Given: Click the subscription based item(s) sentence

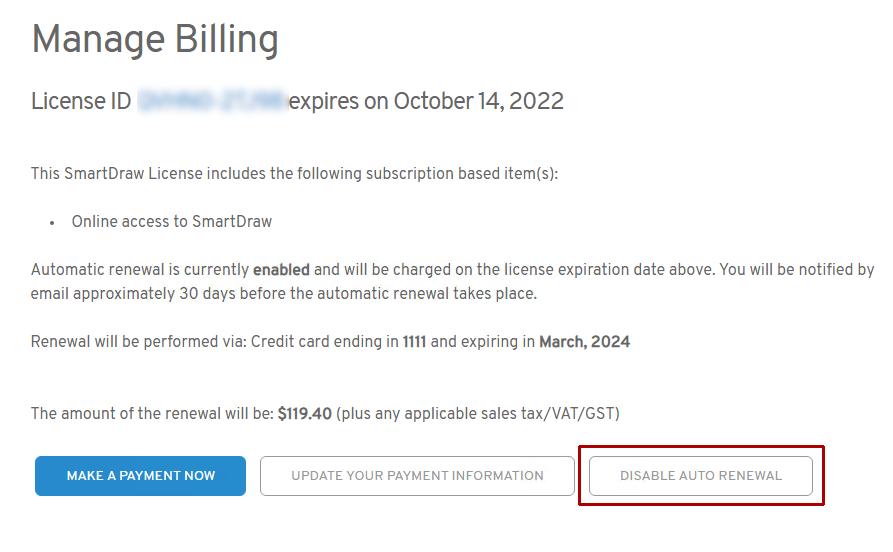Looking at the screenshot, I should click(294, 173).
